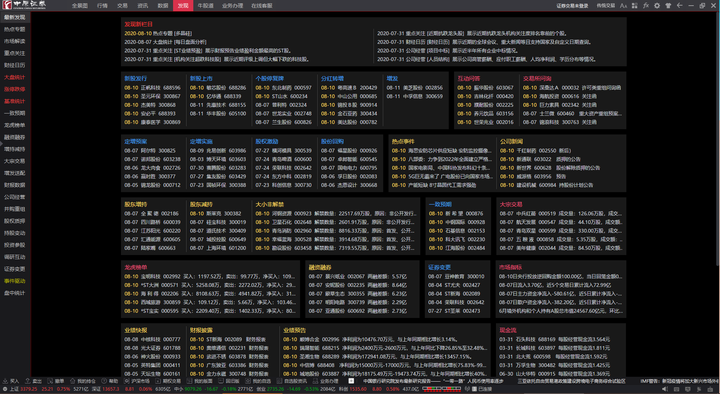Click the back arrow icon in title bar
This screenshot has width=720, height=394.
(680, 6)
